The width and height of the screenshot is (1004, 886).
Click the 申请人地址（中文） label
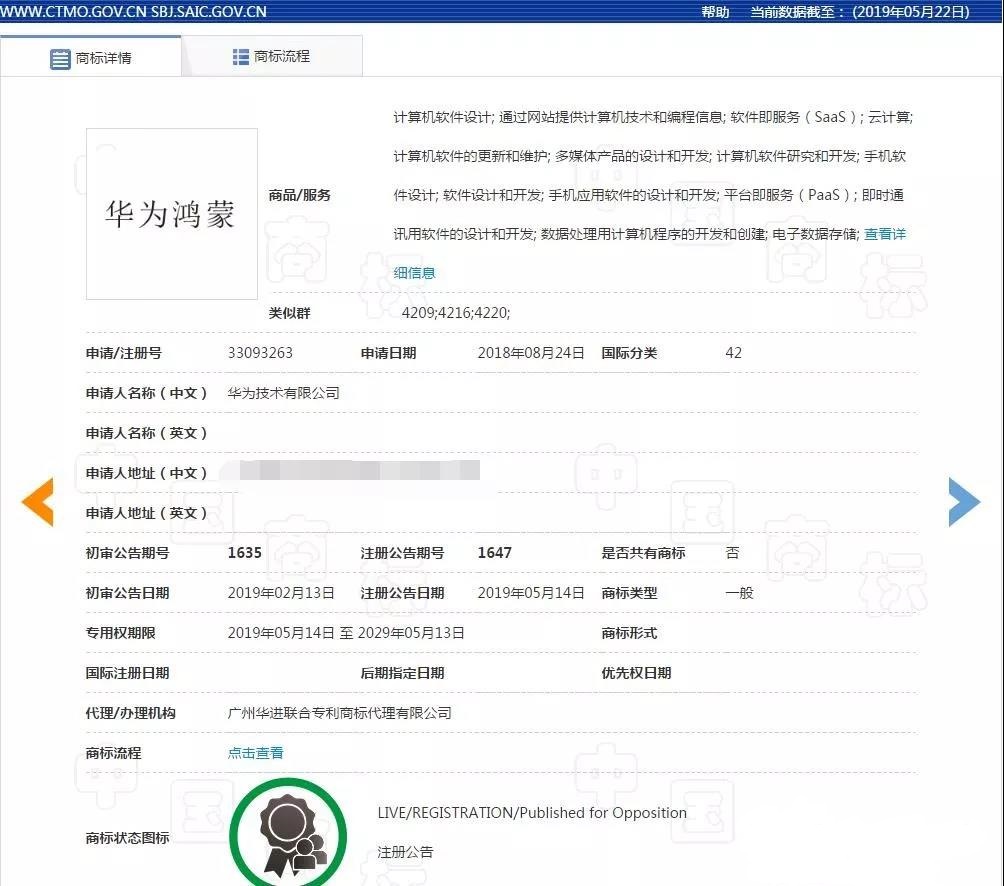(x=147, y=473)
